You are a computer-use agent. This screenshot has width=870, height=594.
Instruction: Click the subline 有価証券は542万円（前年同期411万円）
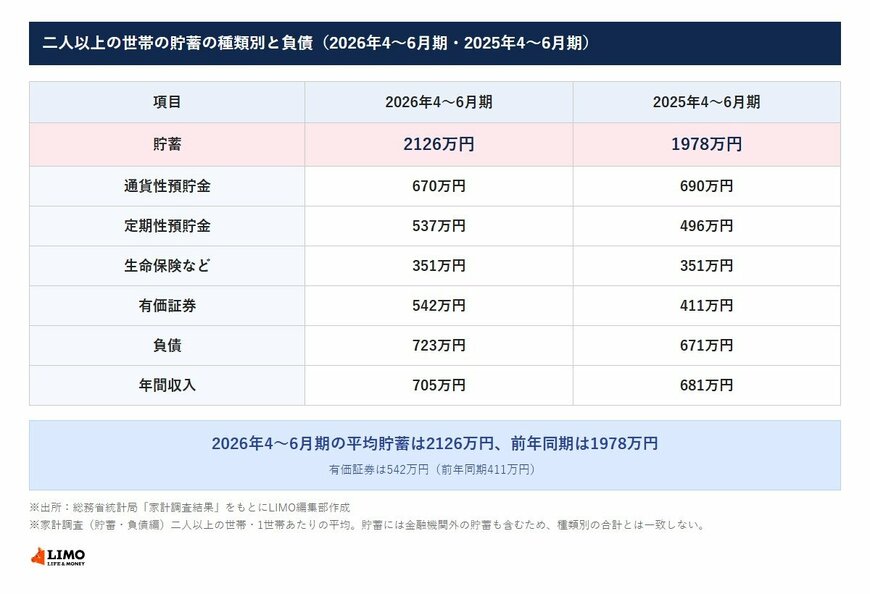coord(433,470)
